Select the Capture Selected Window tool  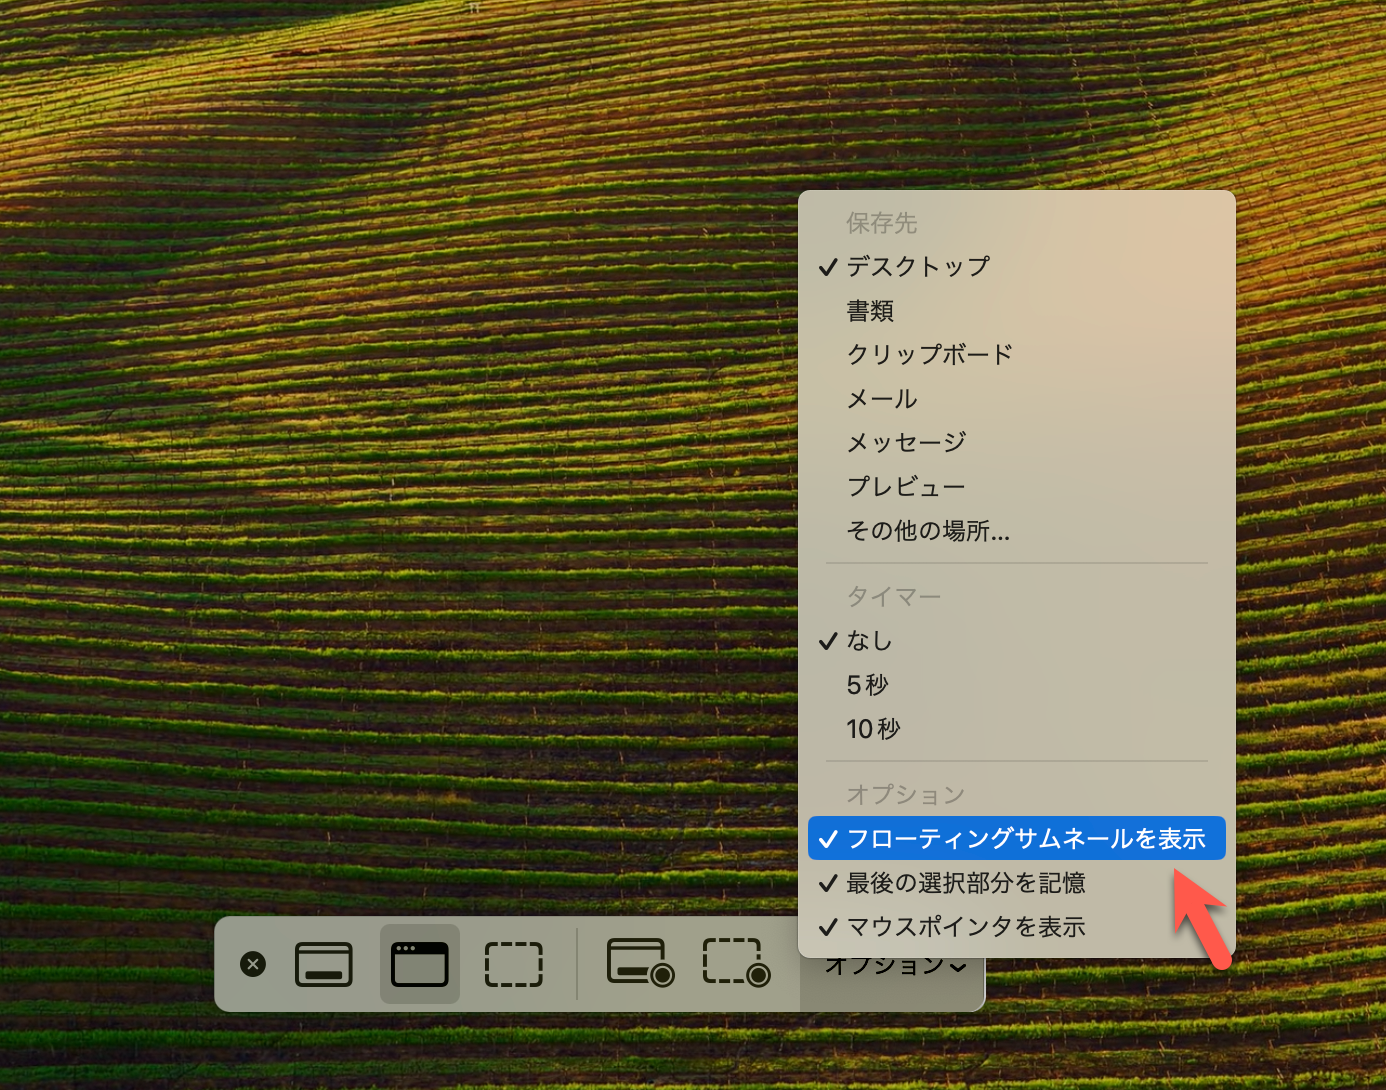click(x=419, y=964)
